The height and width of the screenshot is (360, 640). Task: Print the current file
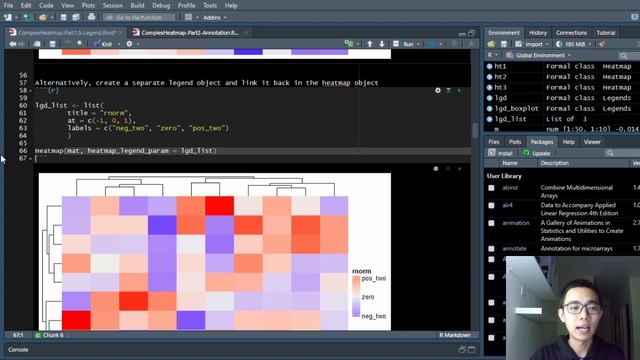pos(91,17)
